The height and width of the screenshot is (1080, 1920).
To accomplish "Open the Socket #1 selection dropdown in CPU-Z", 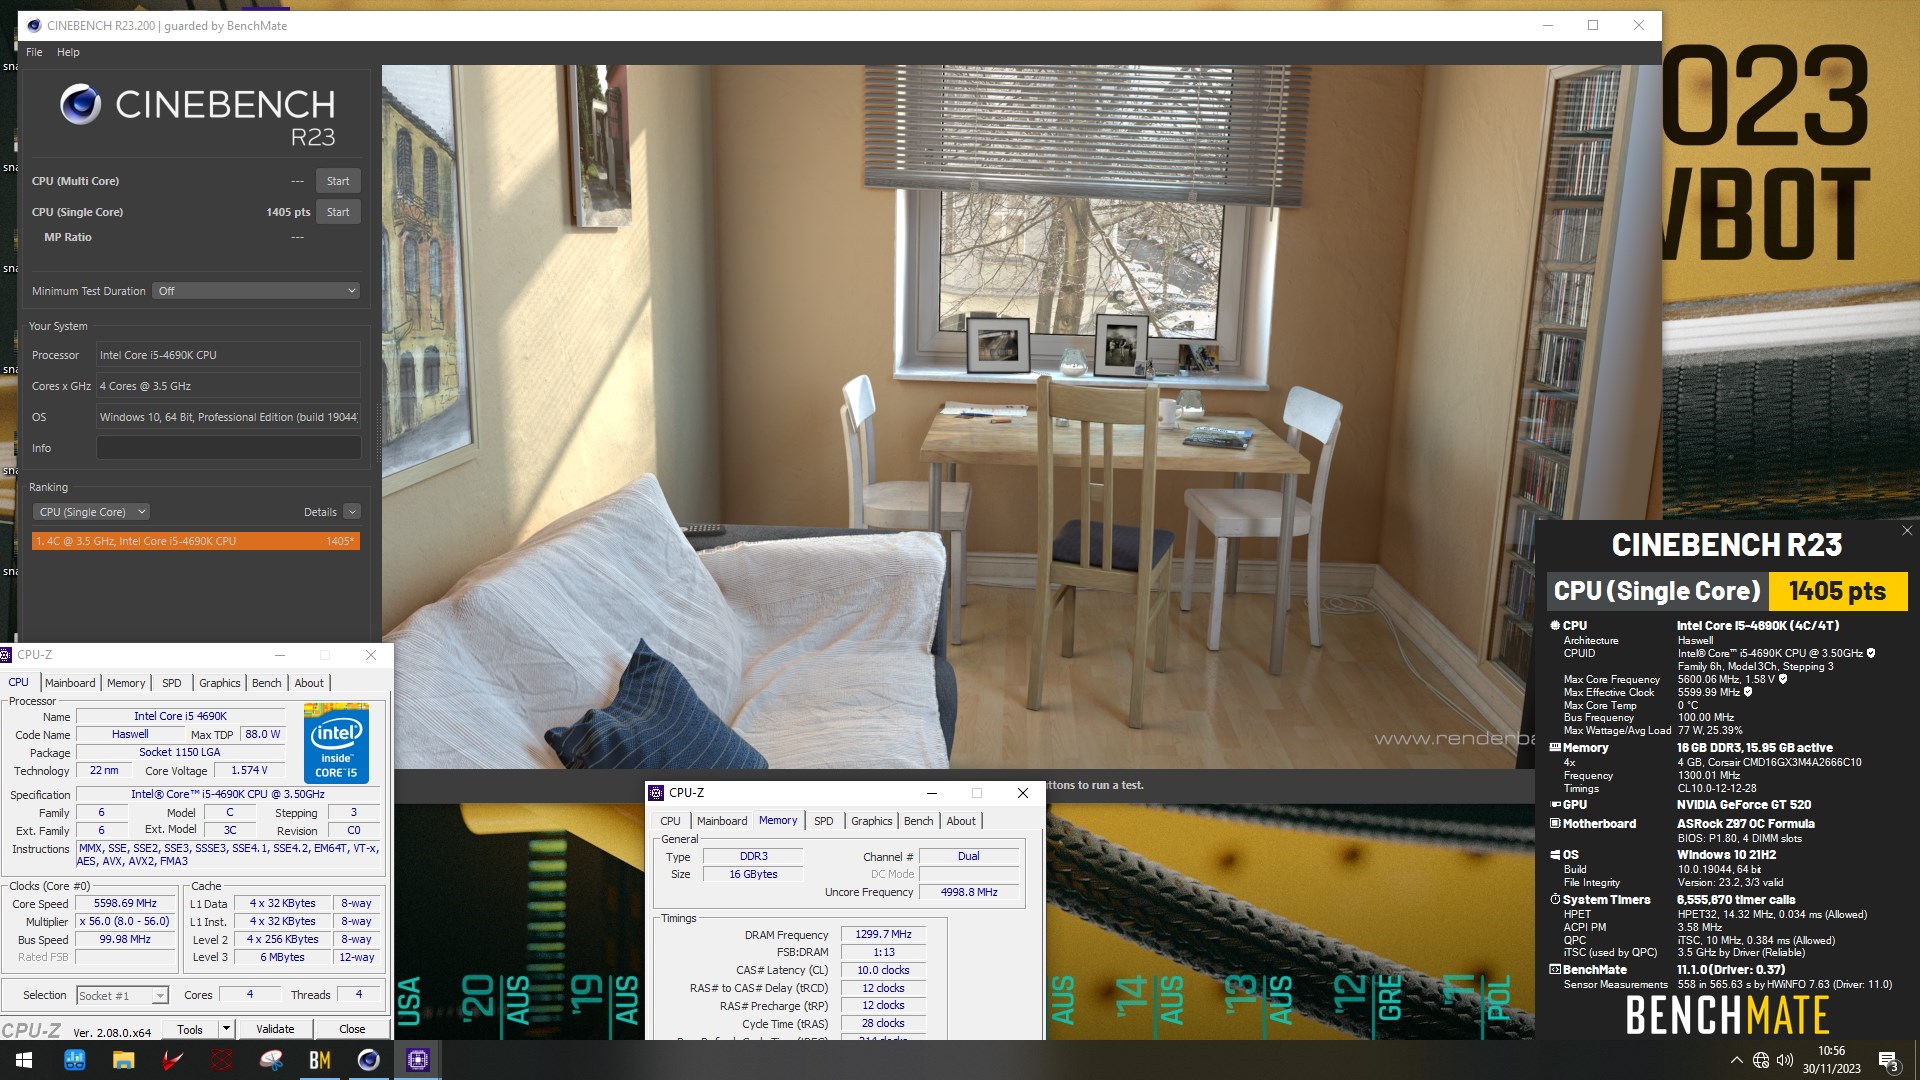I will [x=122, y=996].
